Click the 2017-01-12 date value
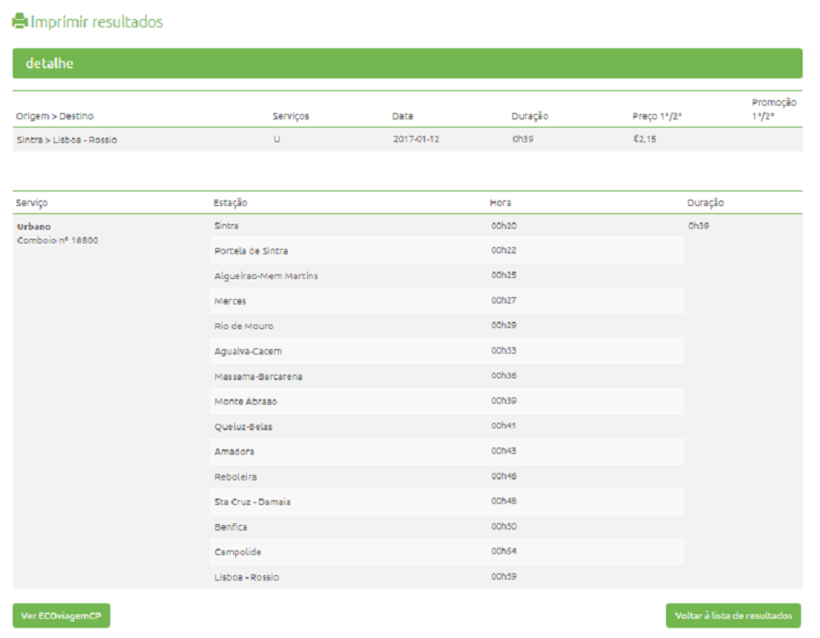Image resolution: width=820 pixels, height=638 pixels. coord(416,140)
